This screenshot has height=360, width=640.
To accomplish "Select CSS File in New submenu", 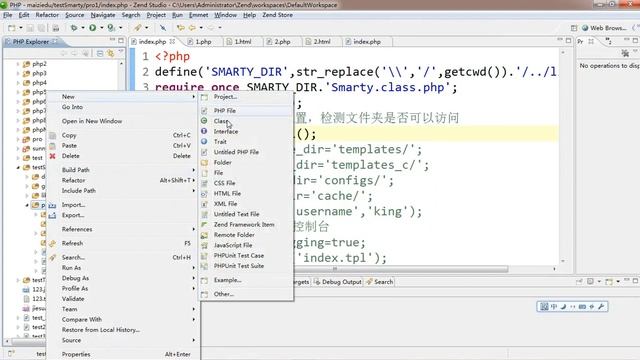I will [x=246, y=183].
